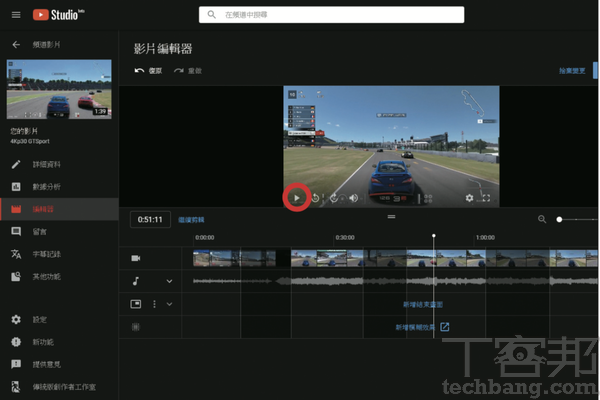Click the back arrow to channel videos
Image resolution: width=600 pixels, height=400 pixels.
point(16,45)
